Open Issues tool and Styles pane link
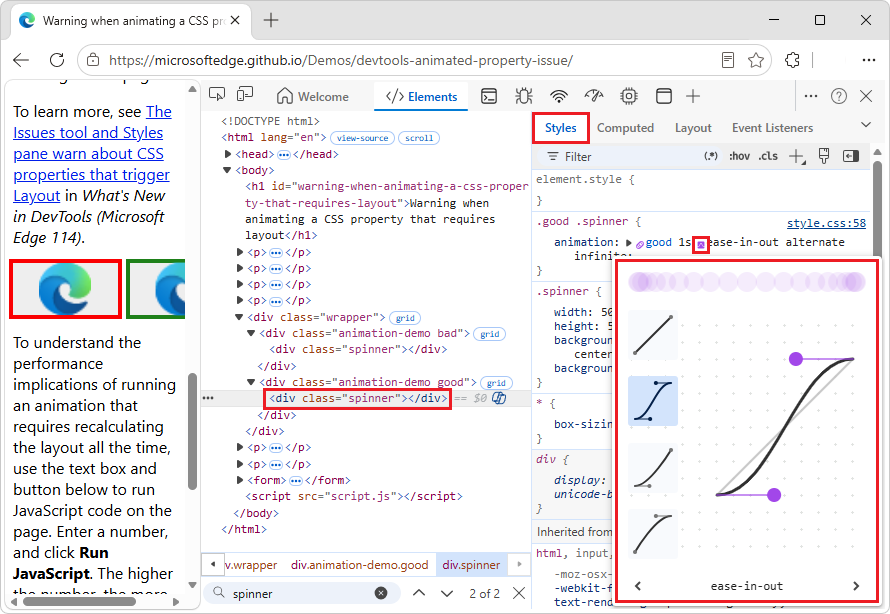890x614 pixels. coord(92,154)
